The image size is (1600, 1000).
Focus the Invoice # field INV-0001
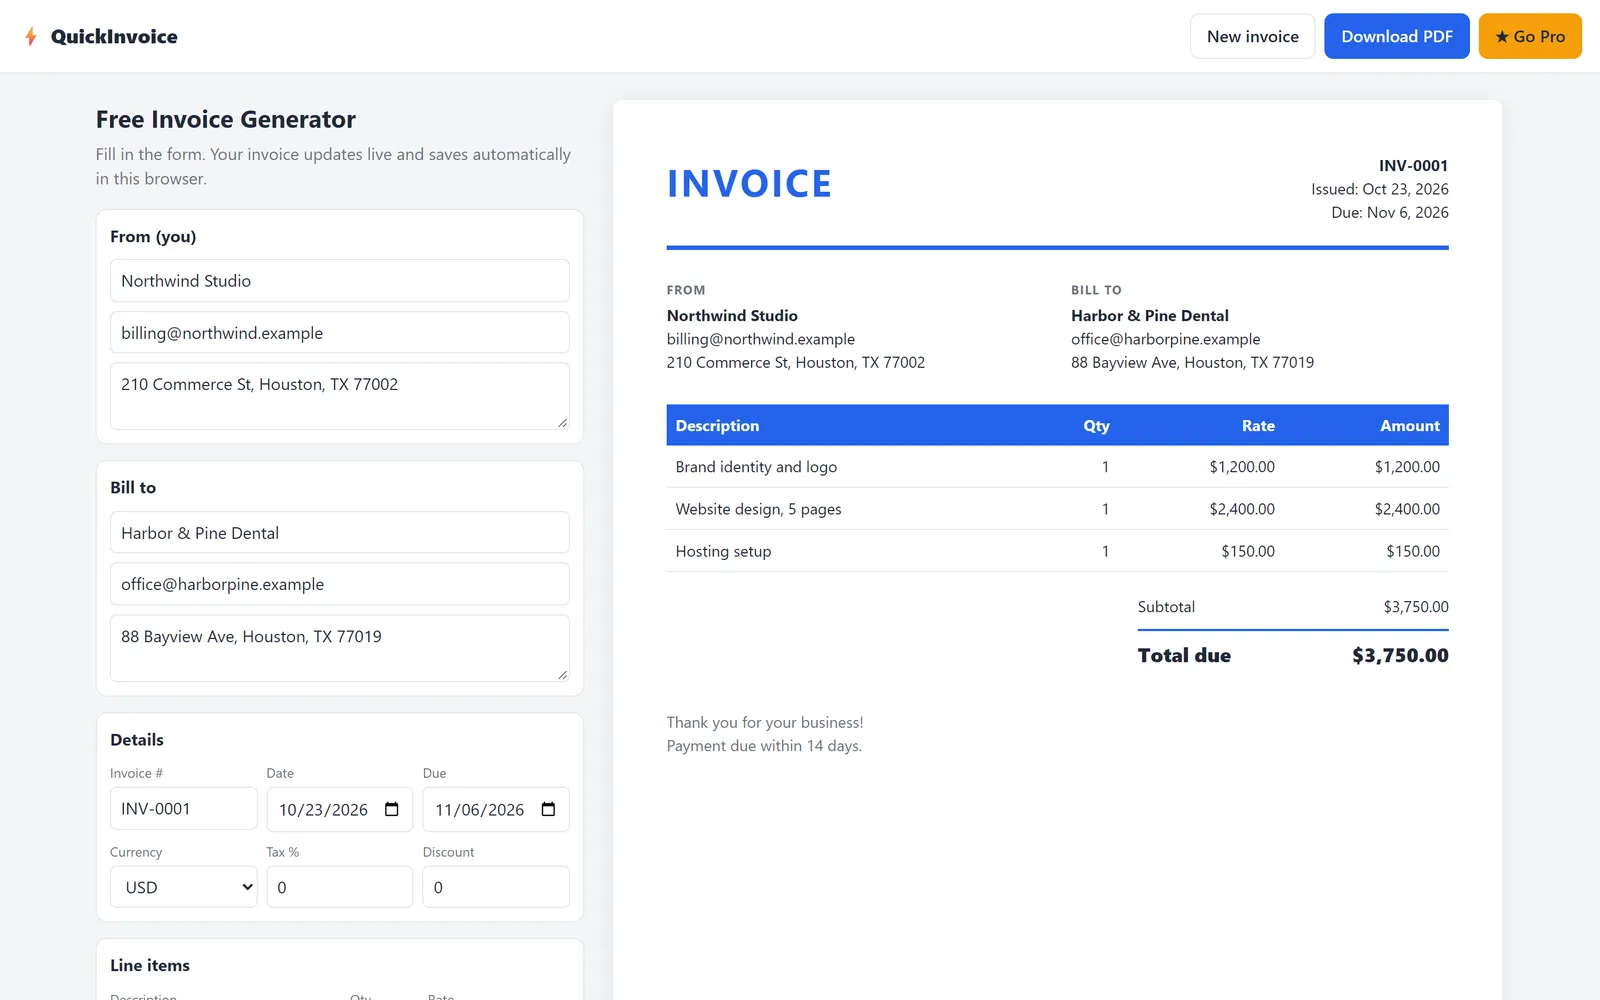tap(183, 808)
